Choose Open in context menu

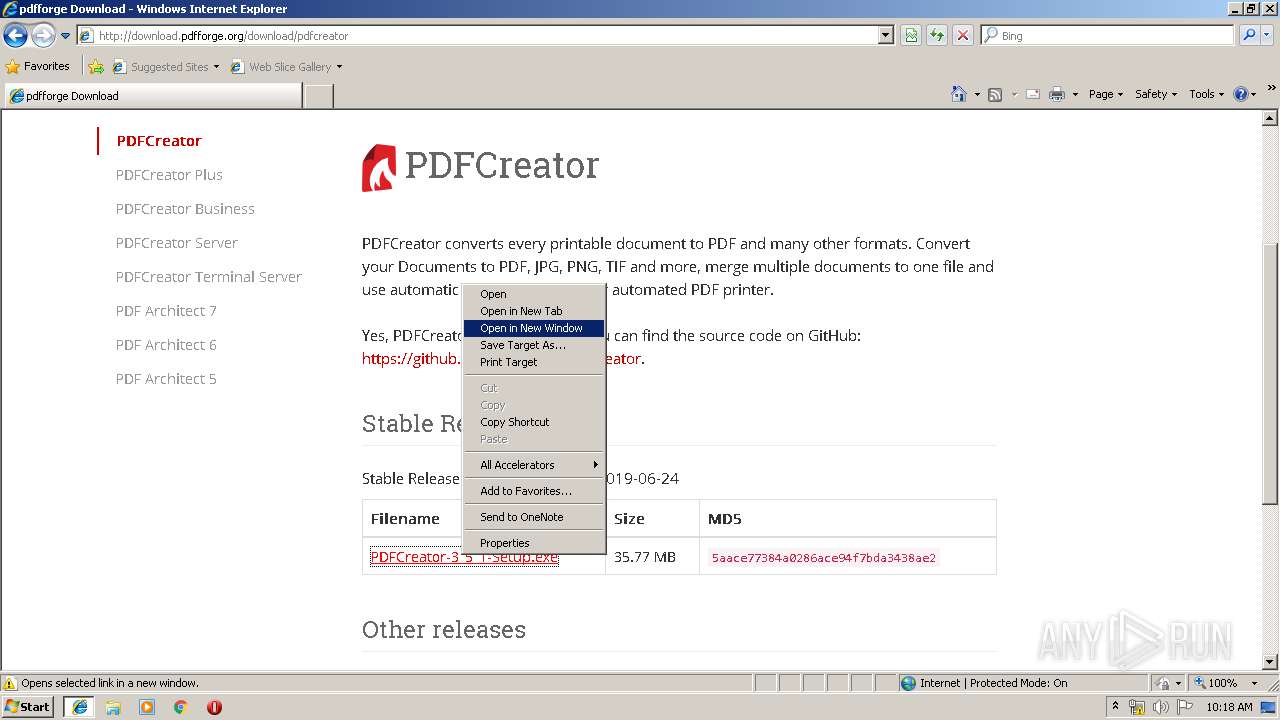pos(534,294)
